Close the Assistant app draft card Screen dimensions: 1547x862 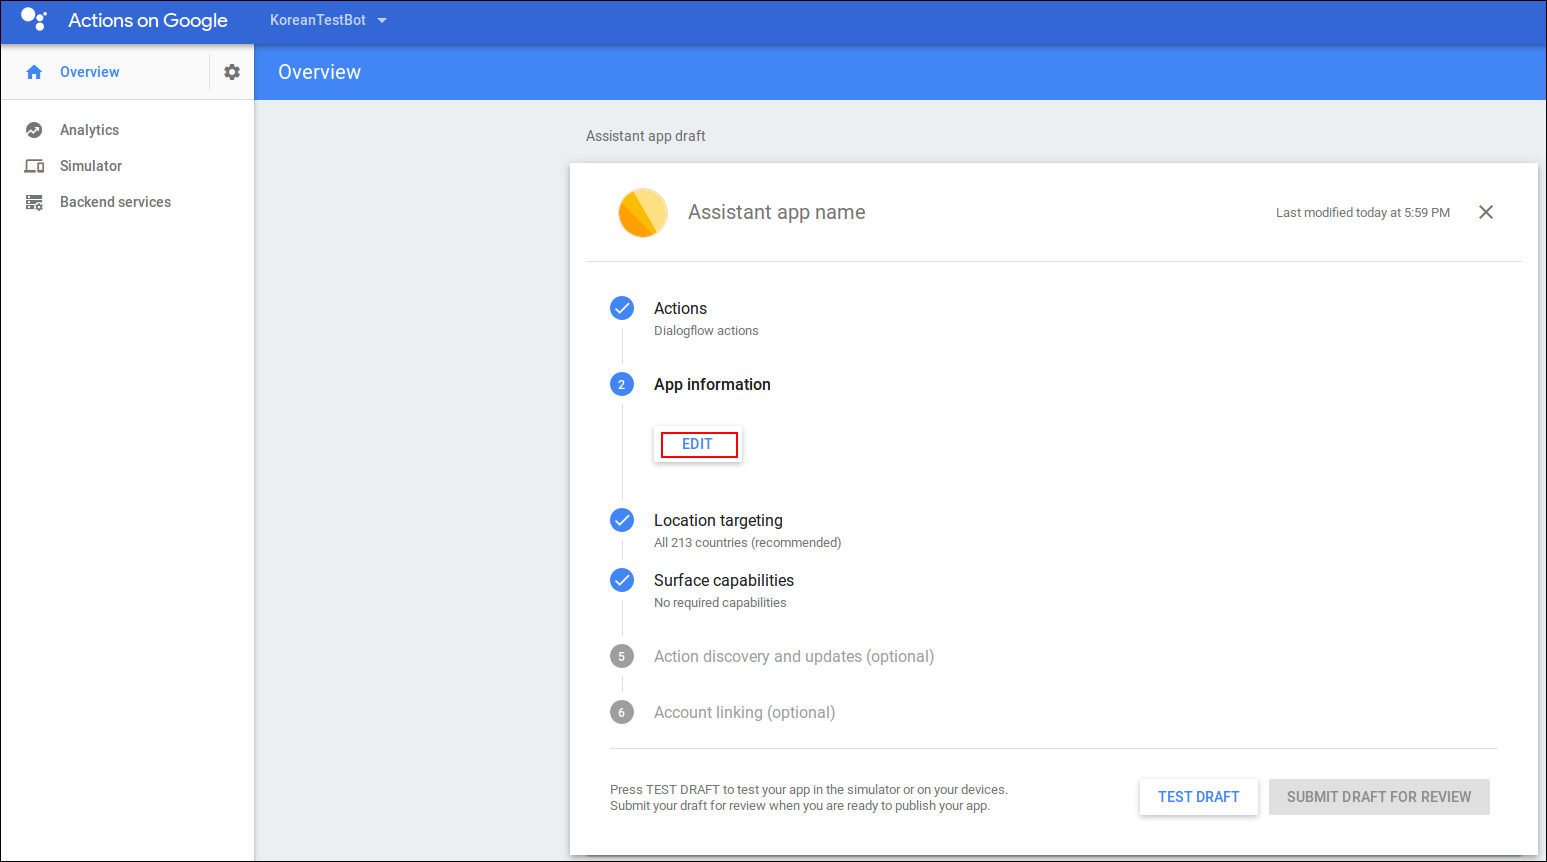click(1486, 212)
